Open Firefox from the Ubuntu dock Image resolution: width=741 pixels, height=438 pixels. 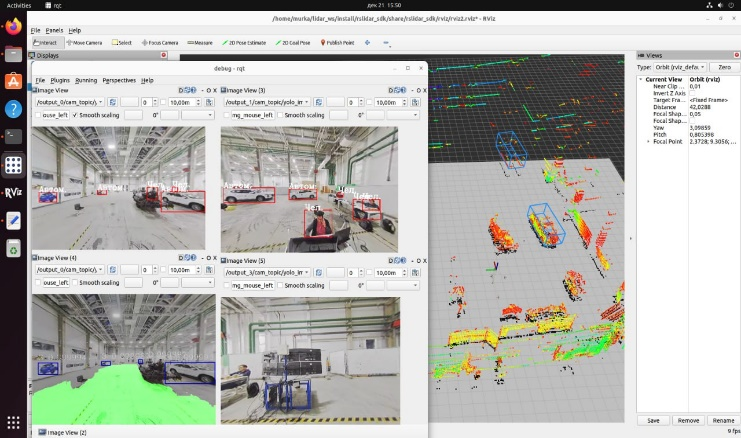click(13, 27)
